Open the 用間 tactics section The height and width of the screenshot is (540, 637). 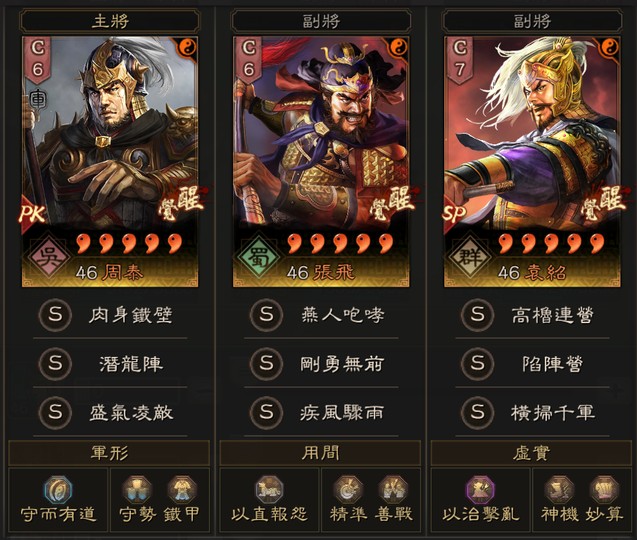(320, 453)
